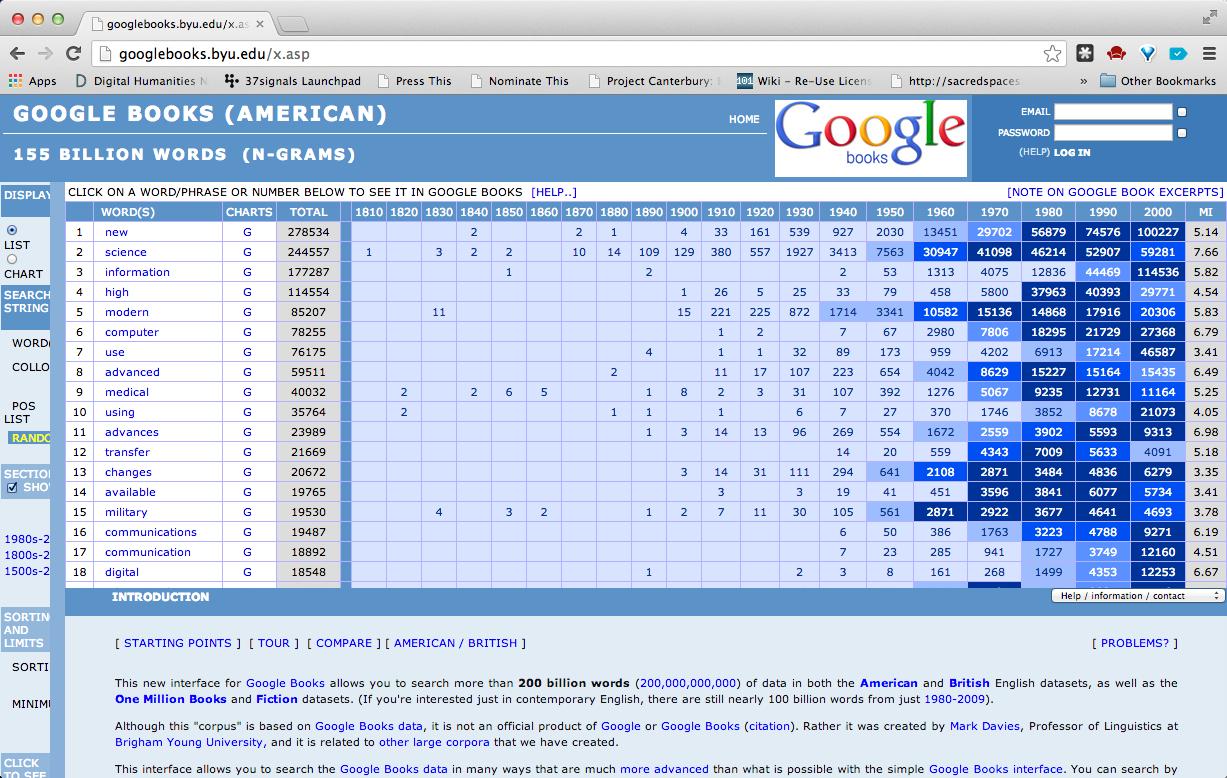The image size is (1227, 778).
Task: Click the LOG IN button
Action: click(1072, 152)
